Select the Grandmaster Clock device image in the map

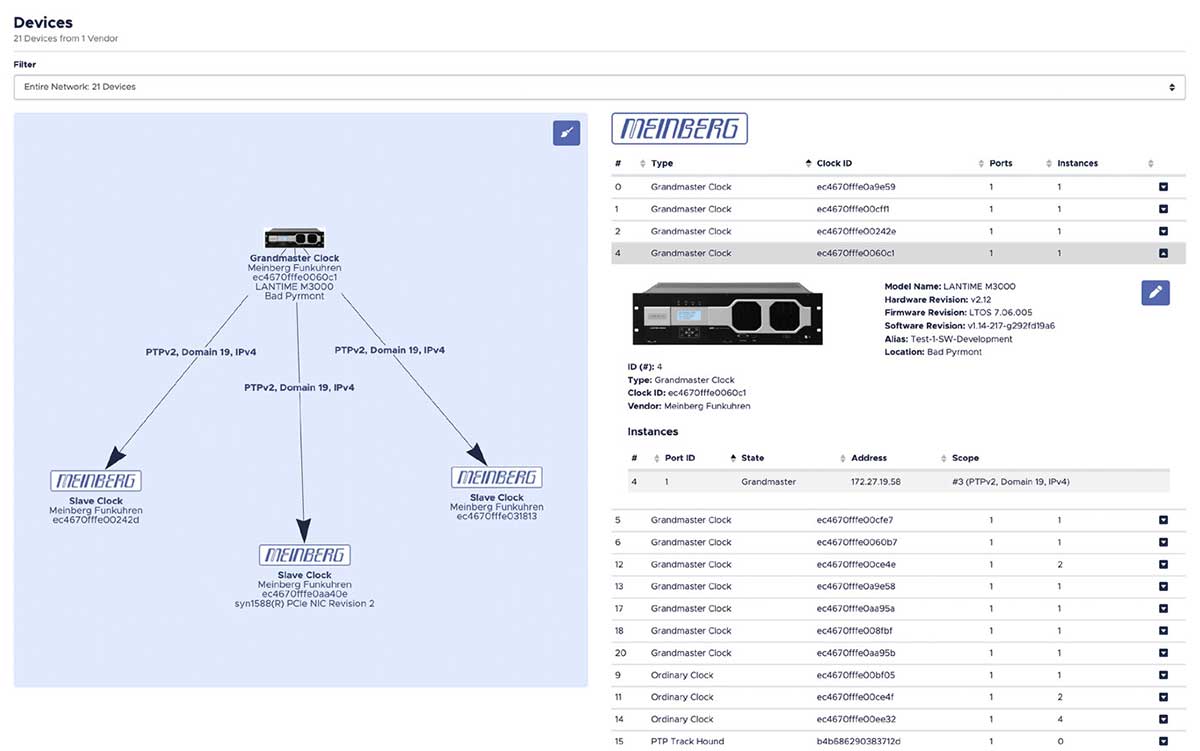tap(295, 238)
